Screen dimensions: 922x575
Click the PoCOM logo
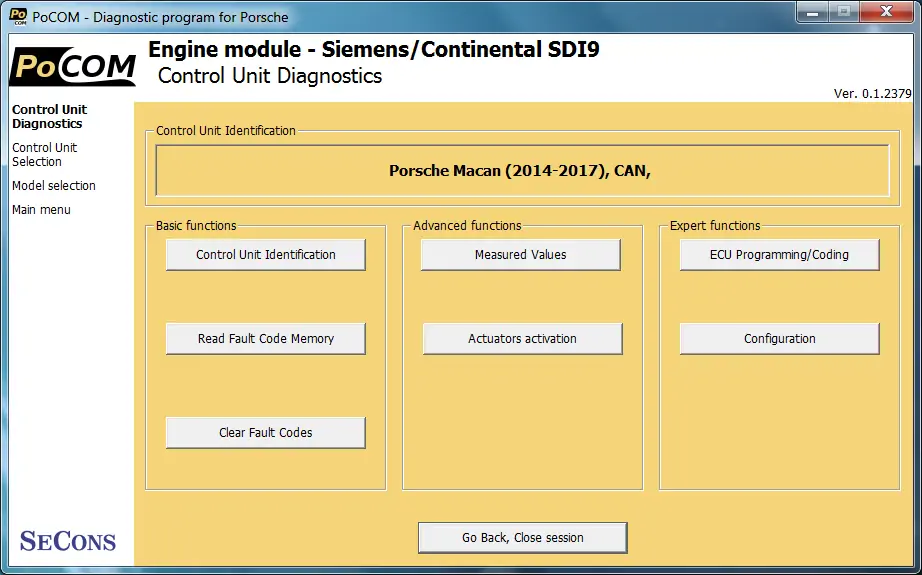coord(73,66)
